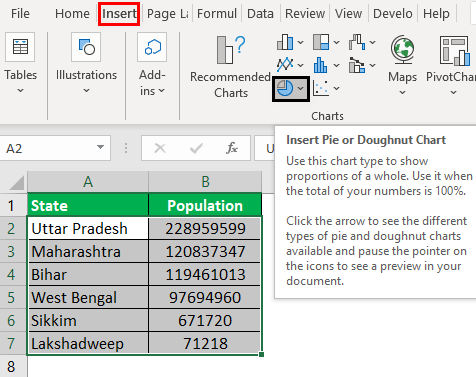
Task: Expand waterfall chart dropdown arrow
Action: pos(373,42)
